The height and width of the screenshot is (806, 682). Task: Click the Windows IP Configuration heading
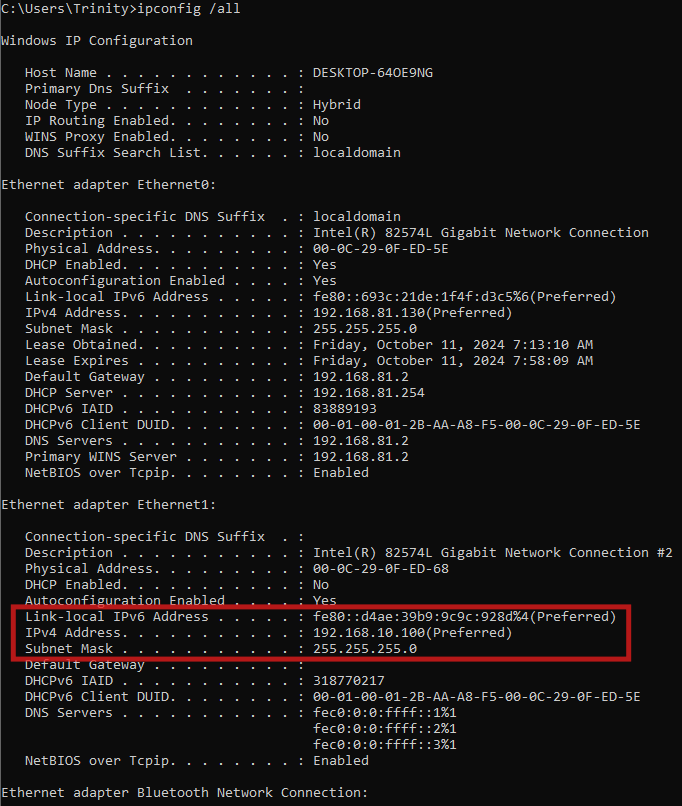(x=97, y=41)
